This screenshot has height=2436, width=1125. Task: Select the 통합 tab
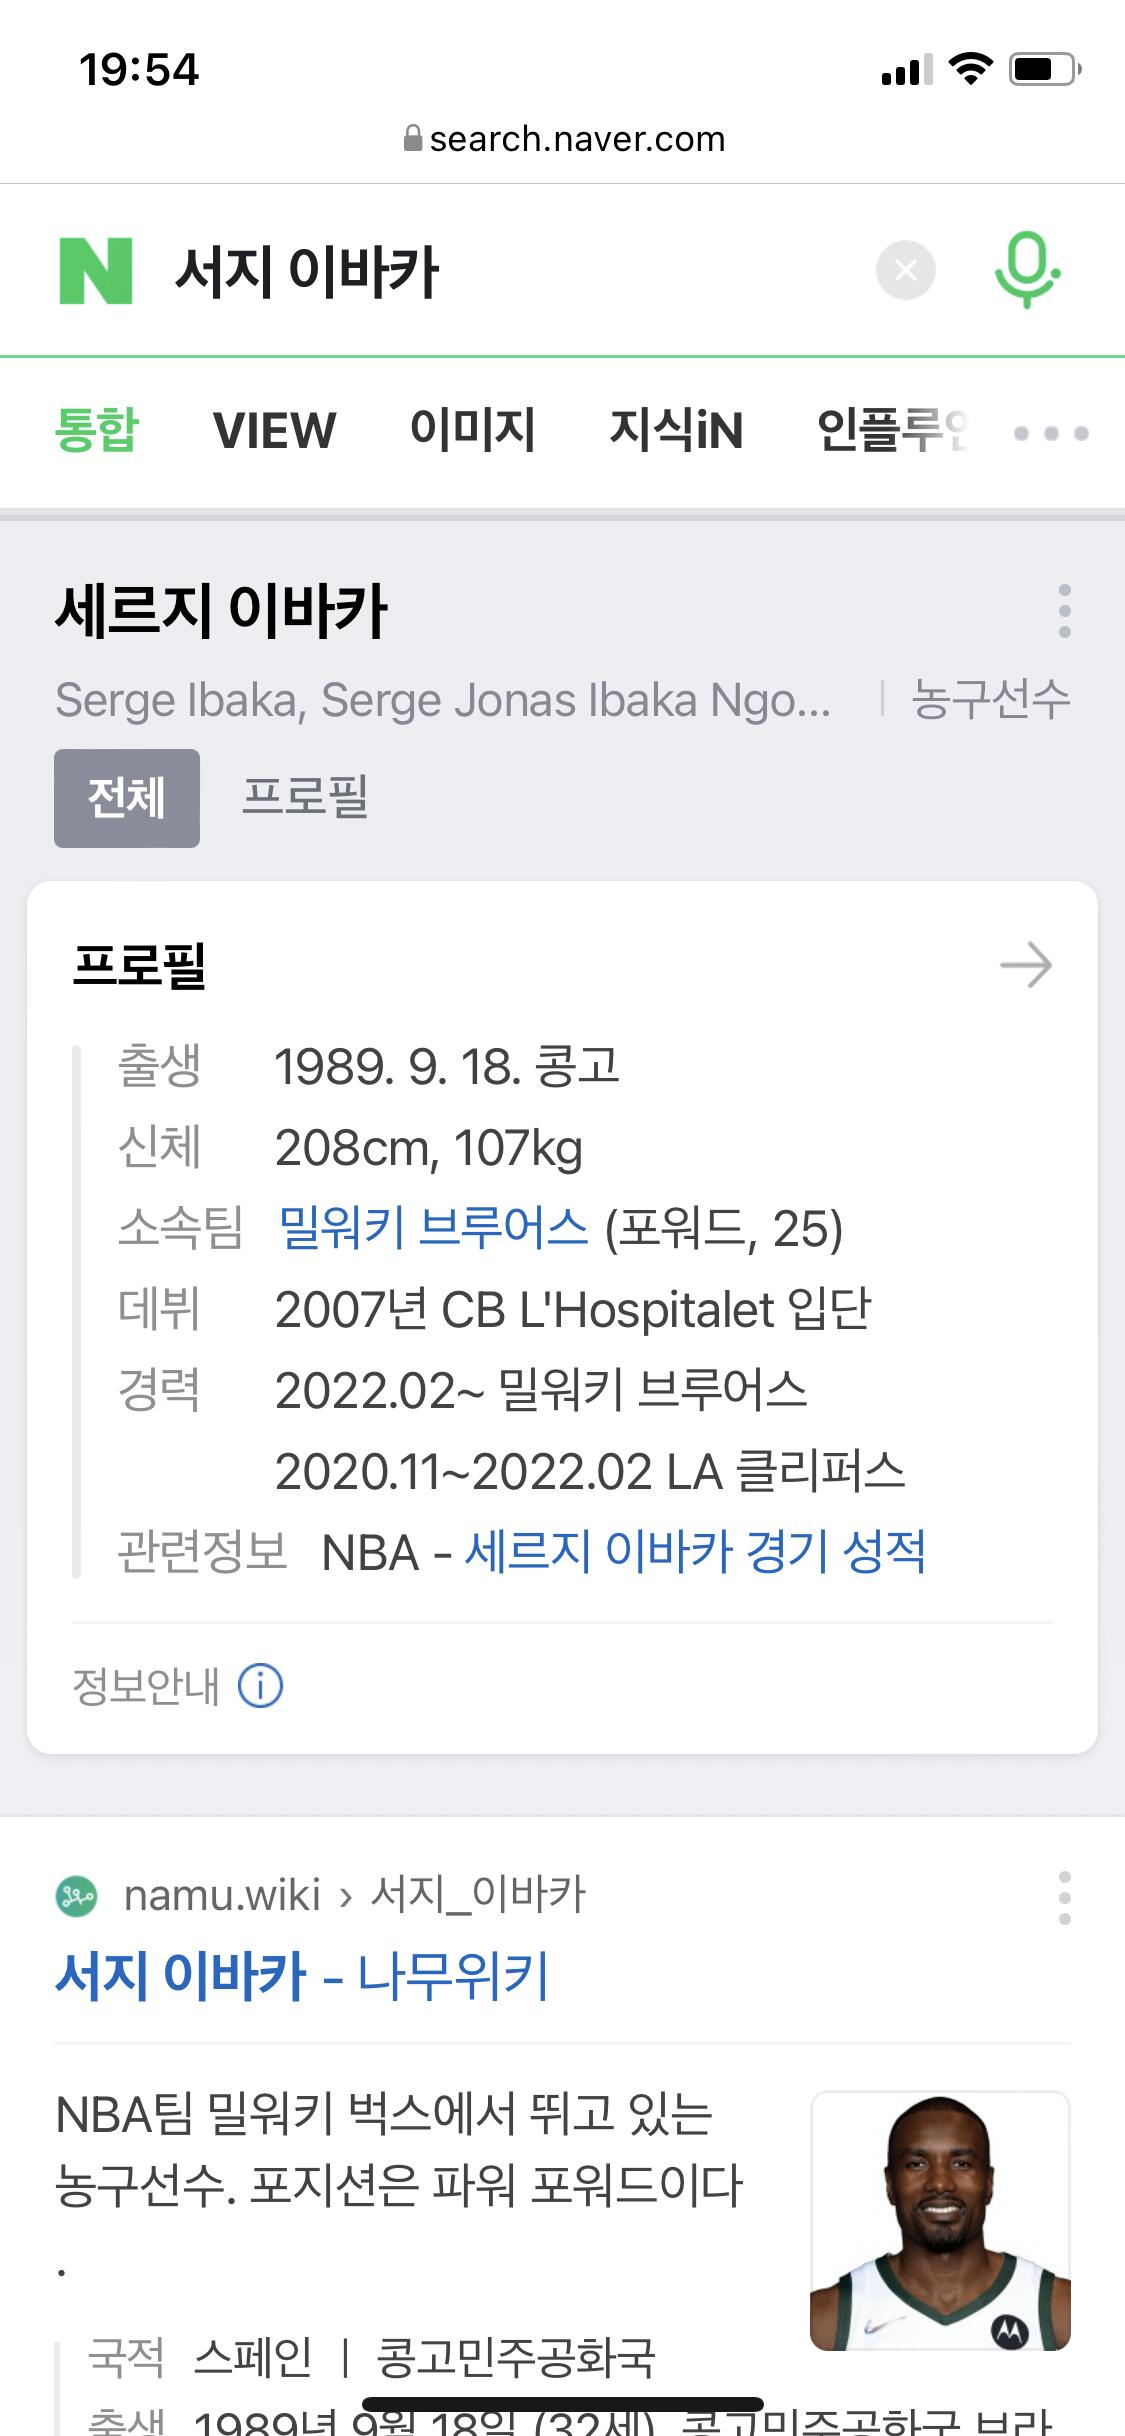pos(97,431)
